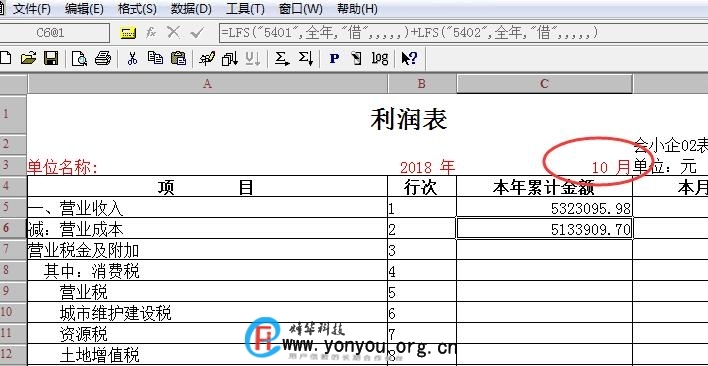708x366 pixels.
Task: Click the printer icon
Action: tap(103, 58)
